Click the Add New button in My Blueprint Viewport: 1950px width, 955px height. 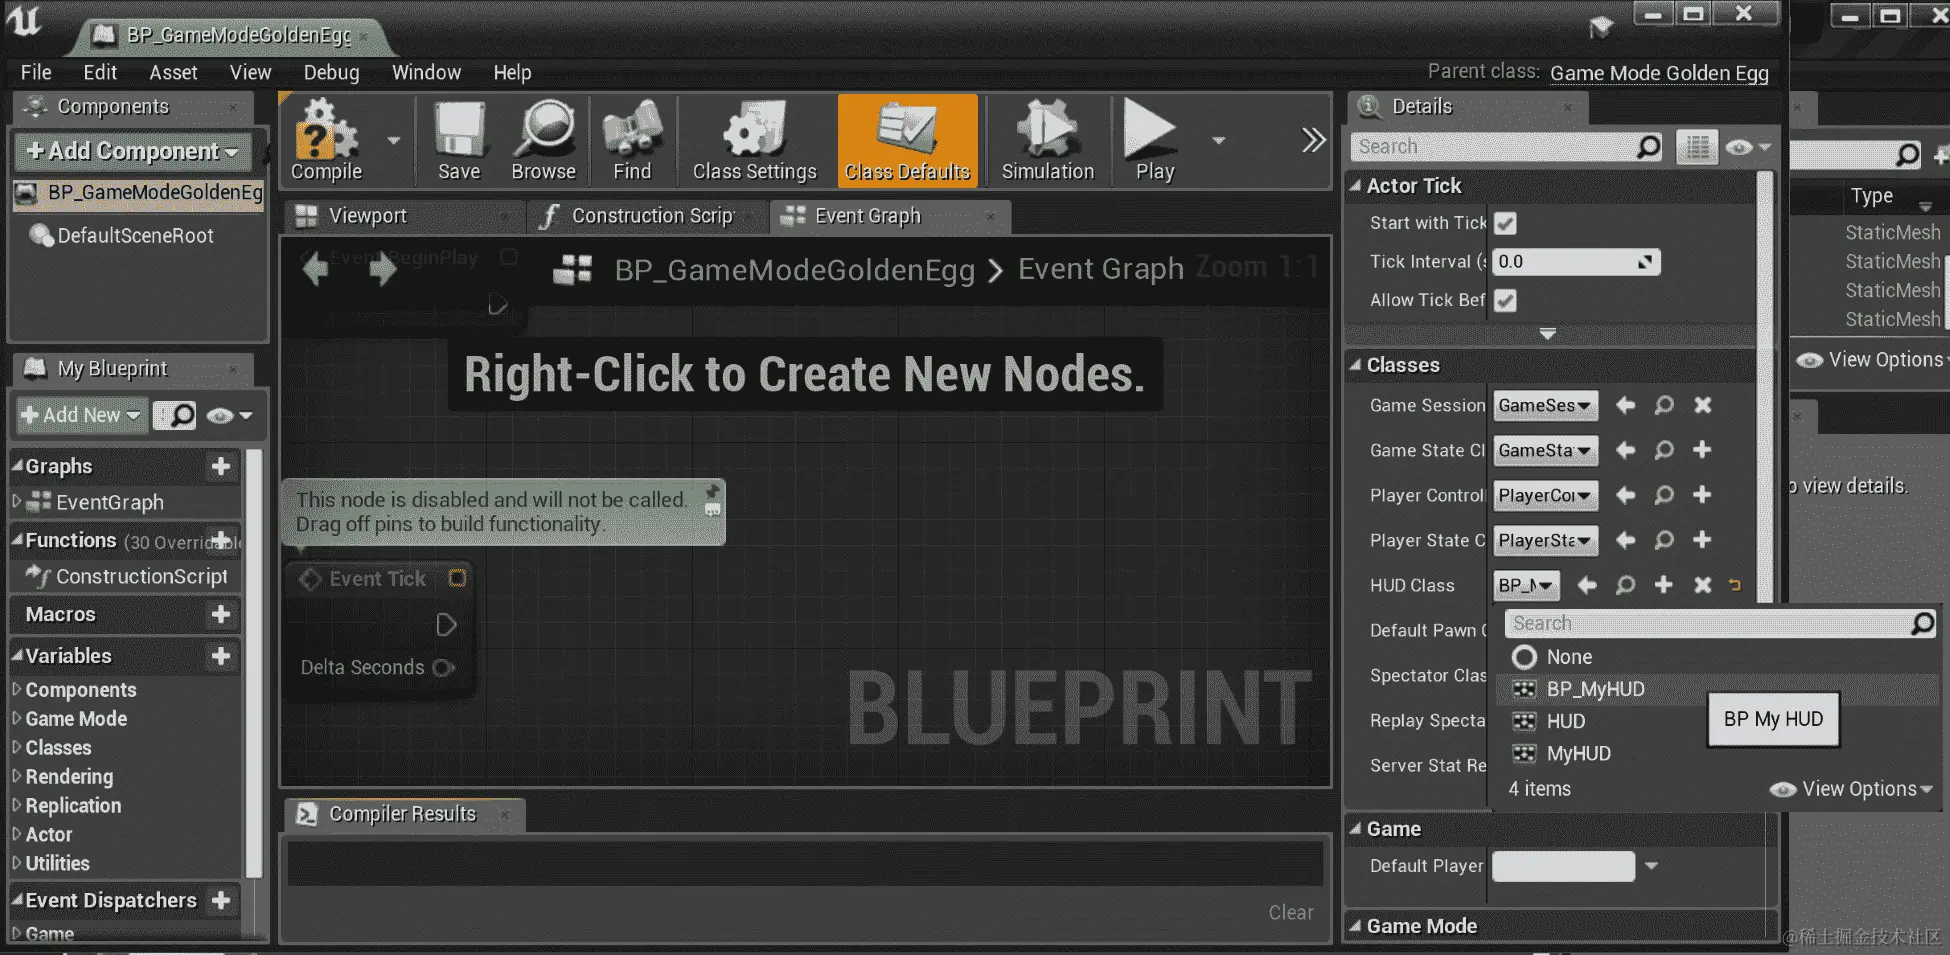point(82,415)
